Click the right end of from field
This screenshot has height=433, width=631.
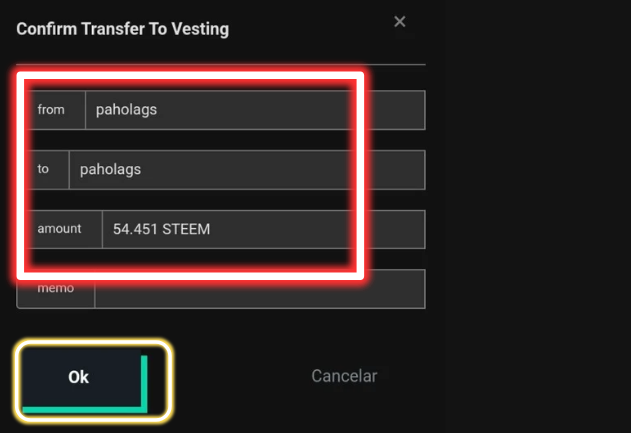(397, 110)
